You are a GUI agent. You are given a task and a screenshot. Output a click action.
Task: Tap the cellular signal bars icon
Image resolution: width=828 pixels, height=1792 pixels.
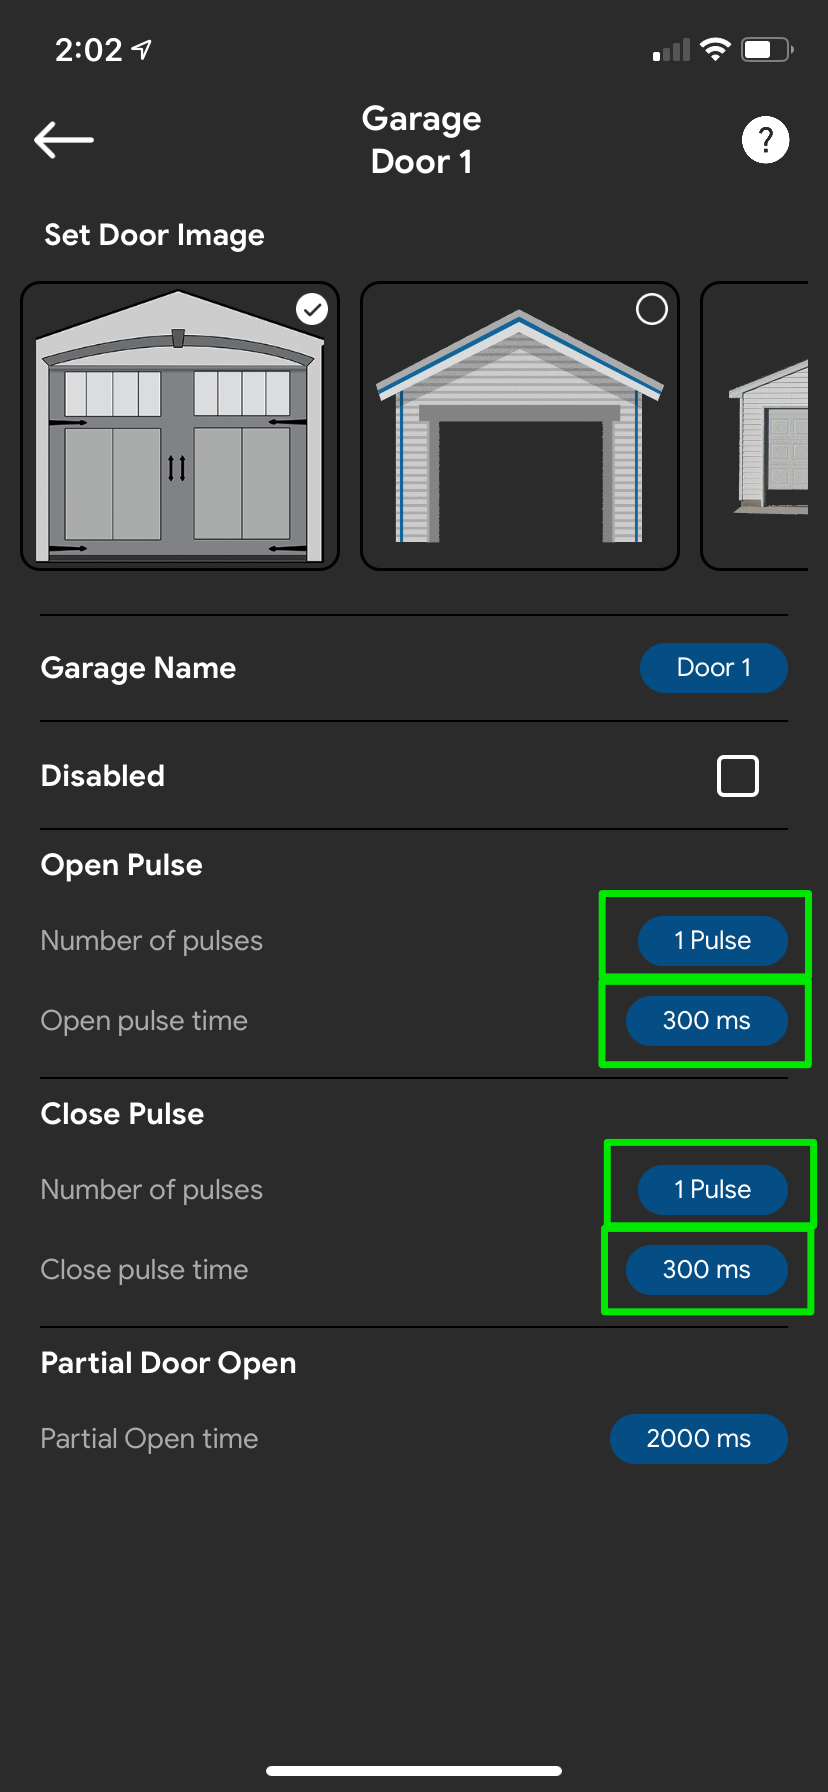tap(671, 50)
